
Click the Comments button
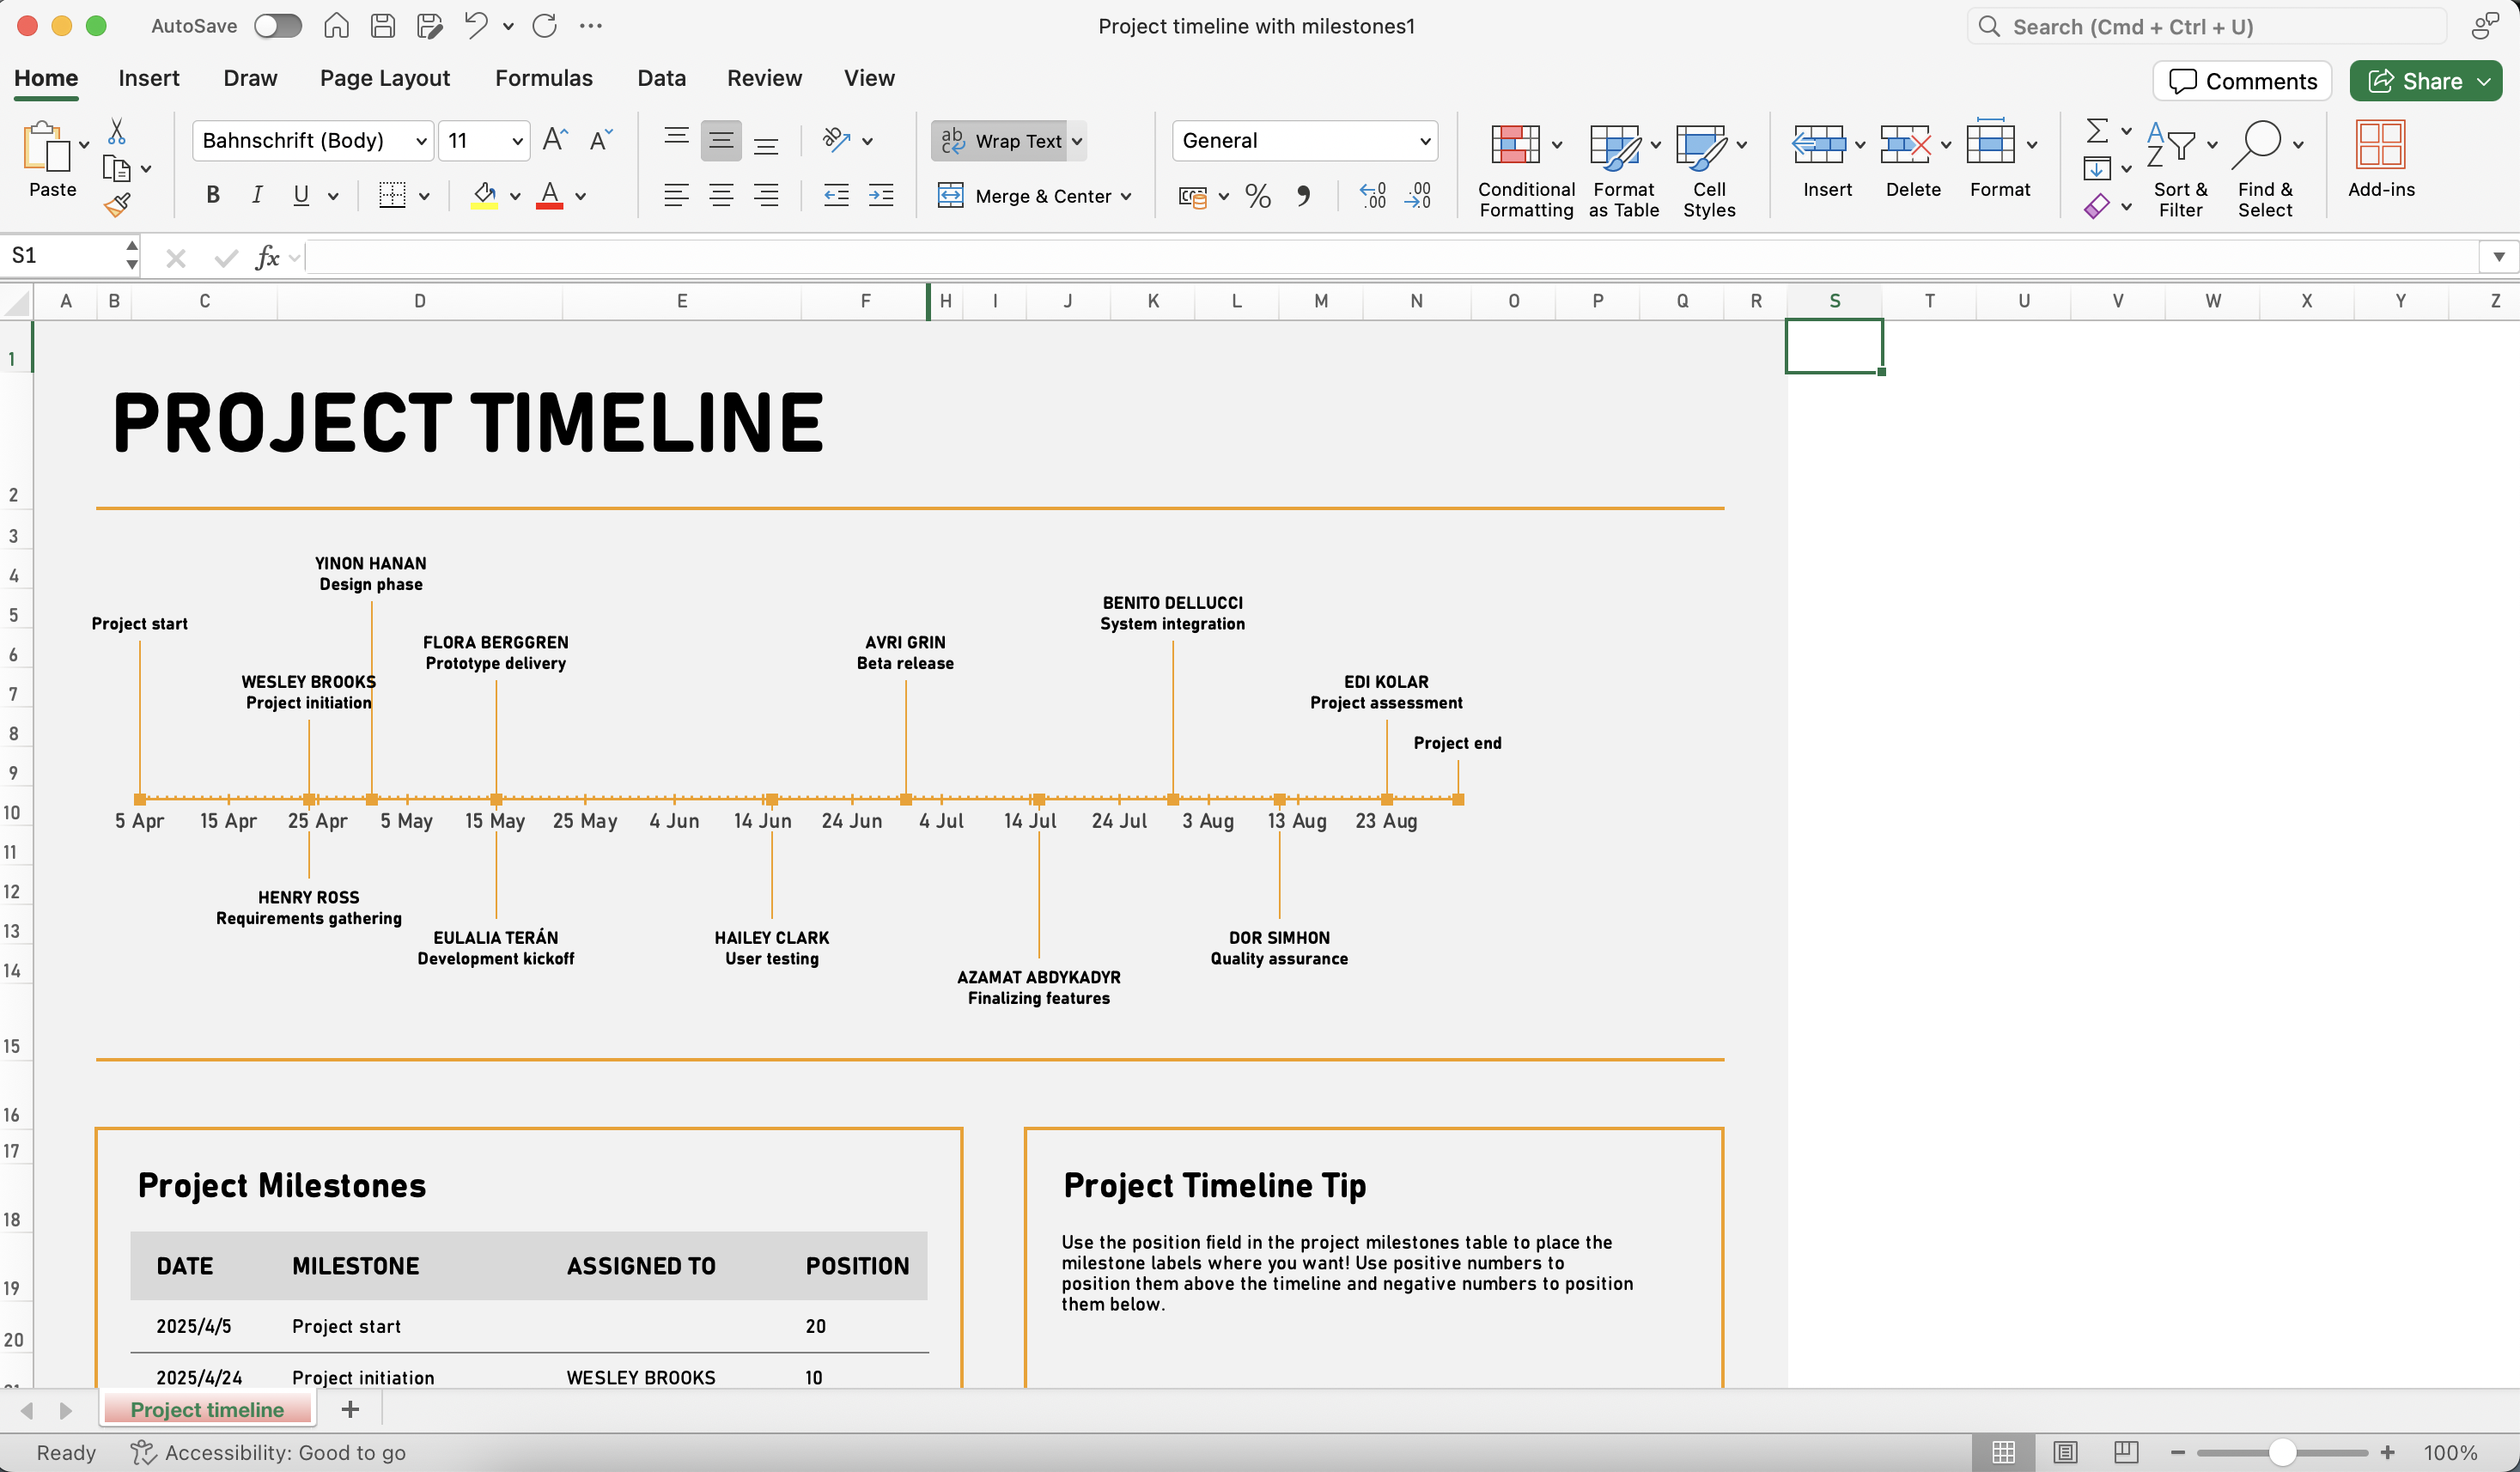tap(2242, 81)
